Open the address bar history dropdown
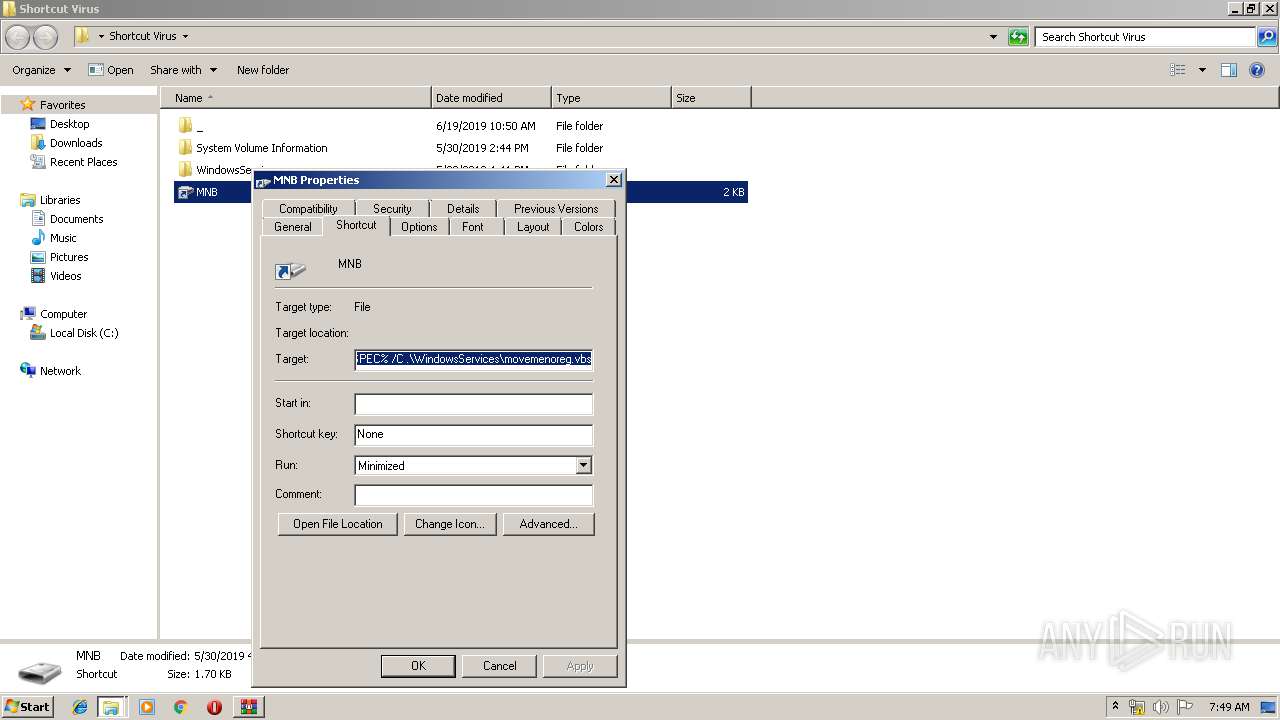1280x720 pixels. (x=993, y=37)
